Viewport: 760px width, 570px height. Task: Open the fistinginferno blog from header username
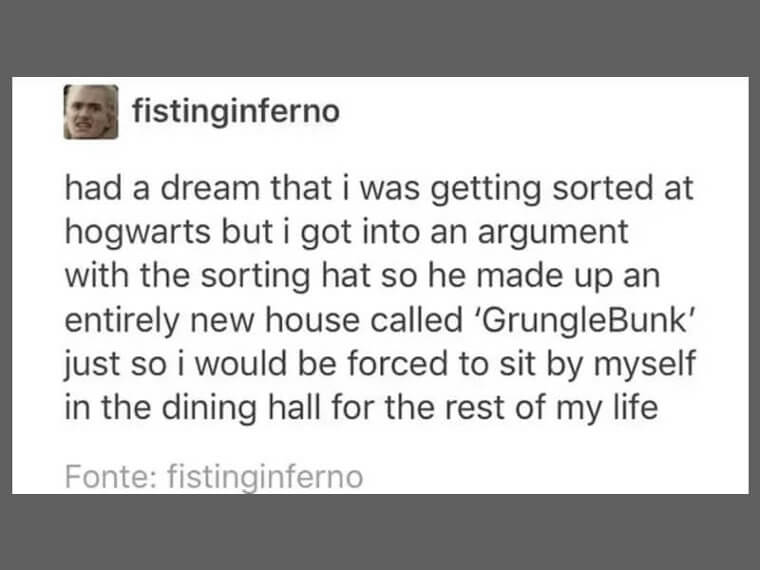pyautogui.click(x=236, y=111)
